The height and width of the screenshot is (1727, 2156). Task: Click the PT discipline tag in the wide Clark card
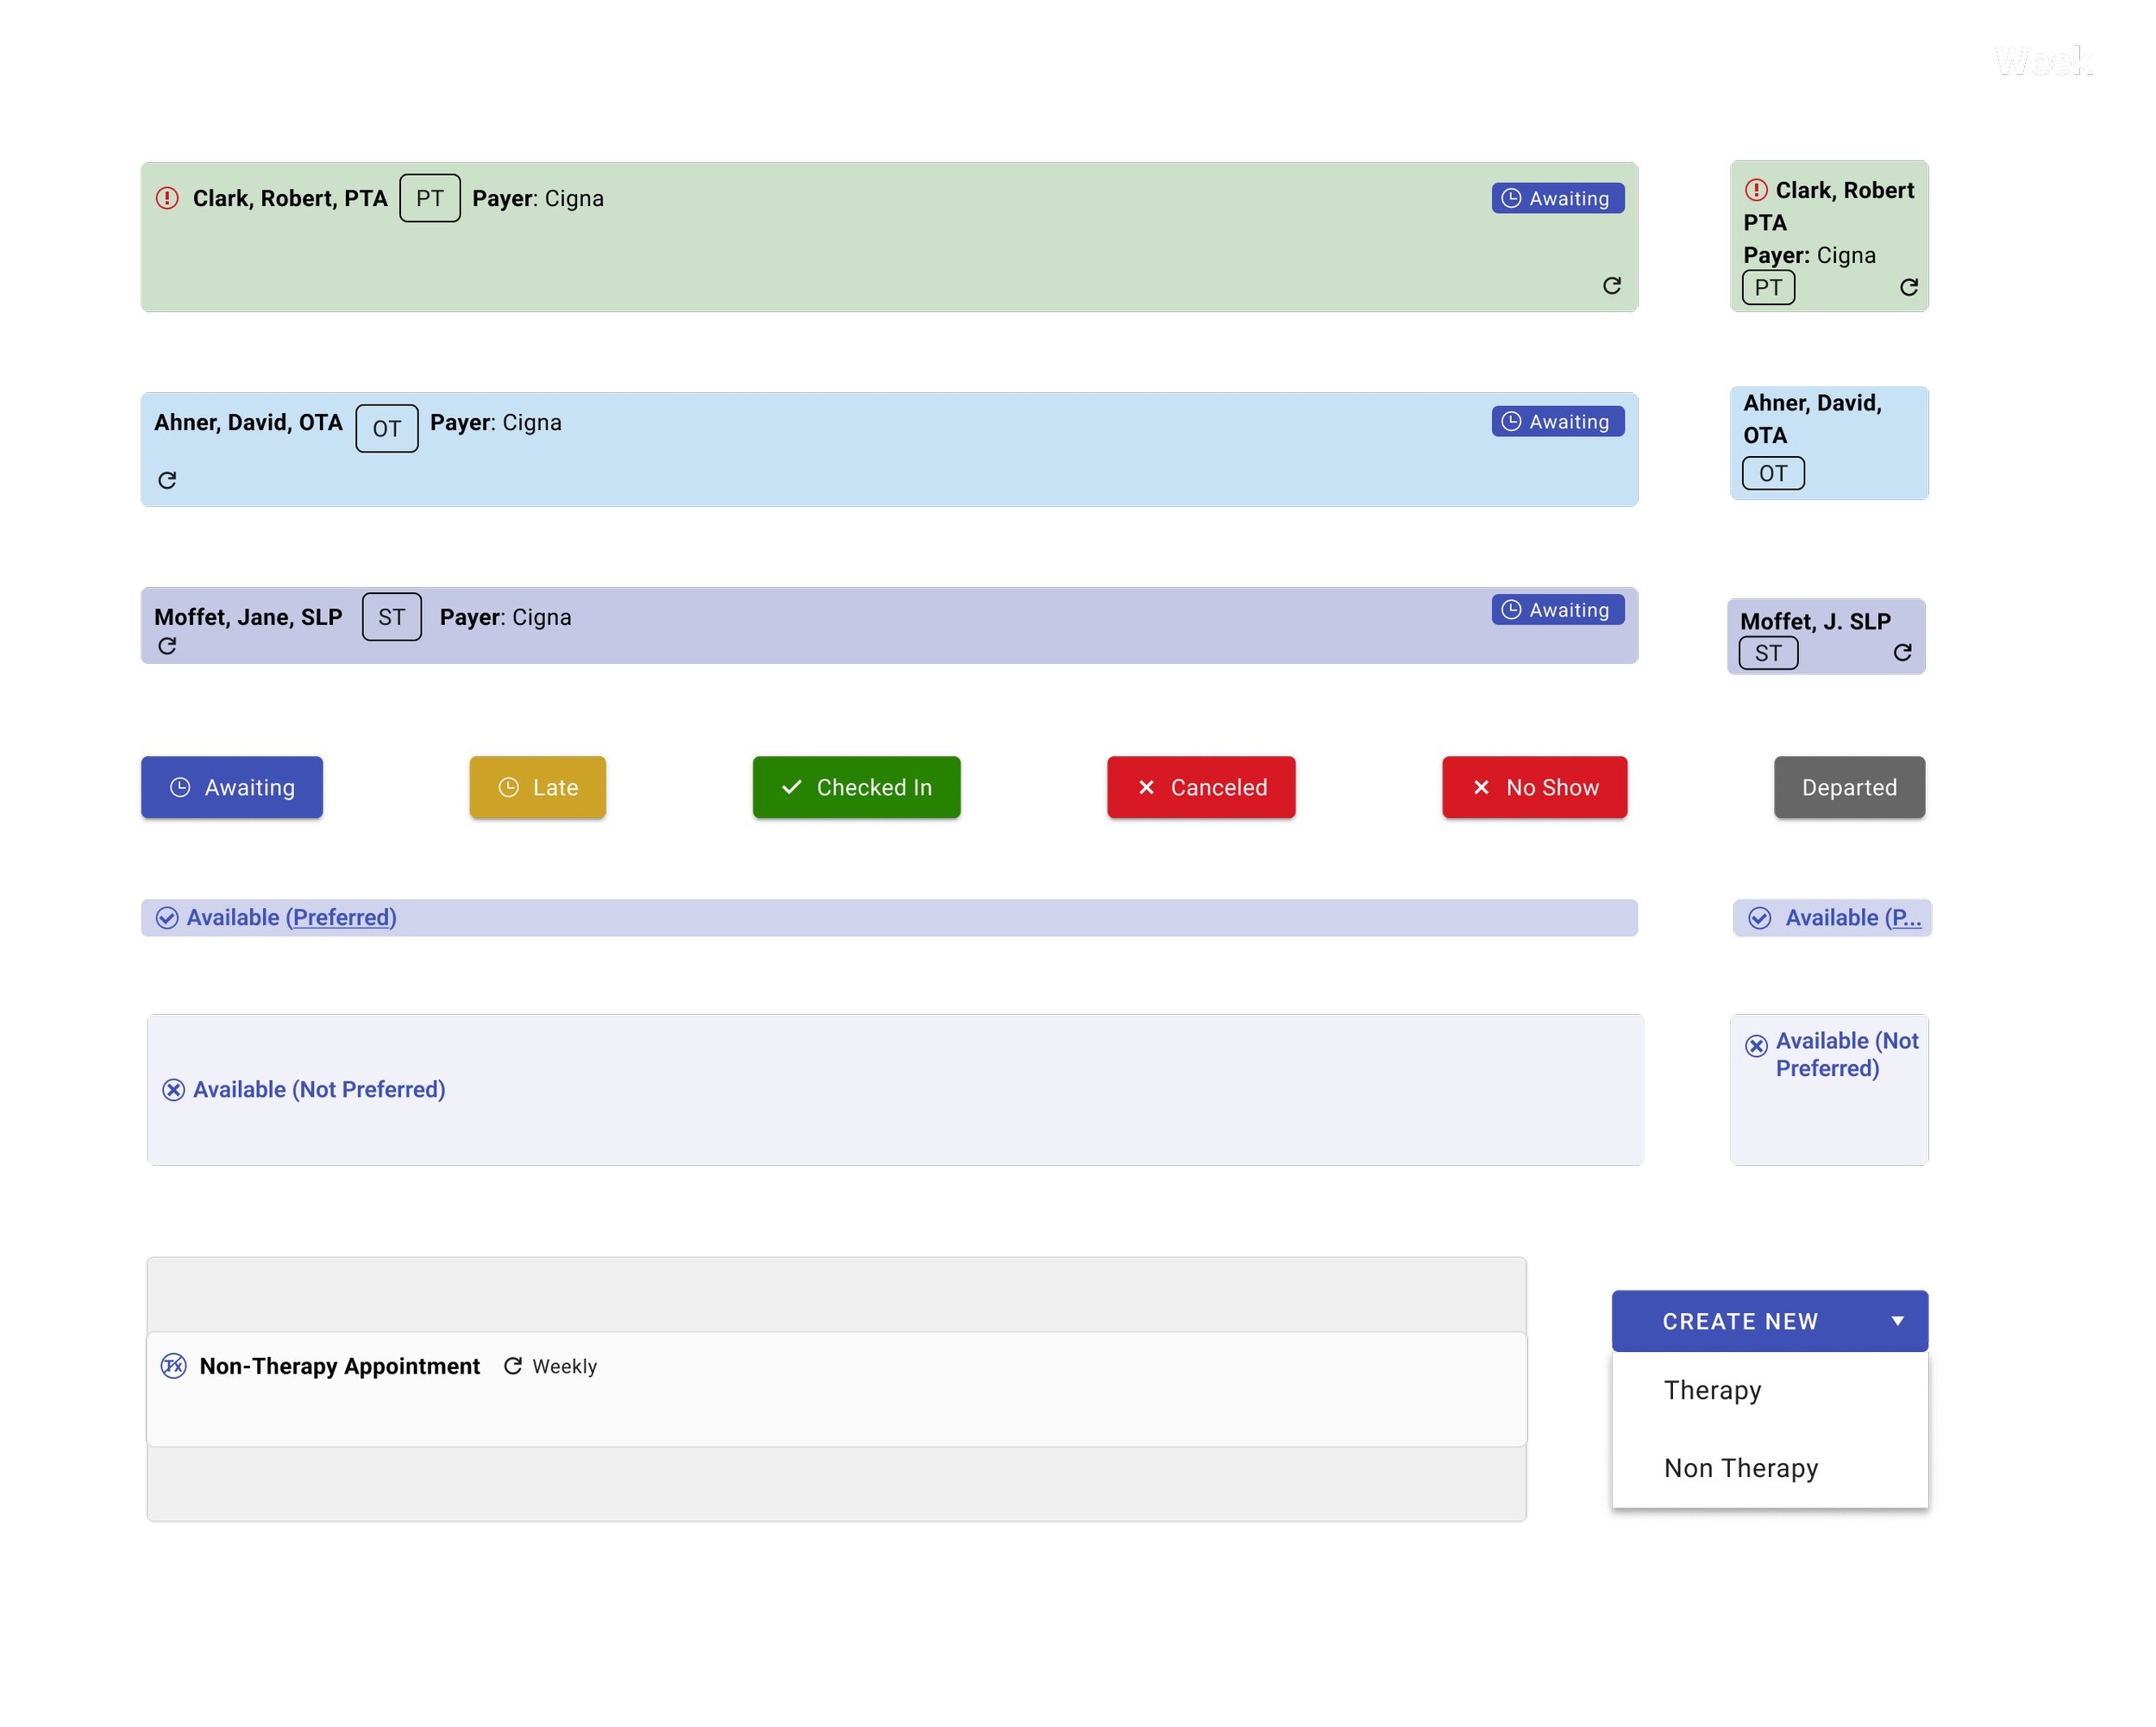click(x=429, y=198)
